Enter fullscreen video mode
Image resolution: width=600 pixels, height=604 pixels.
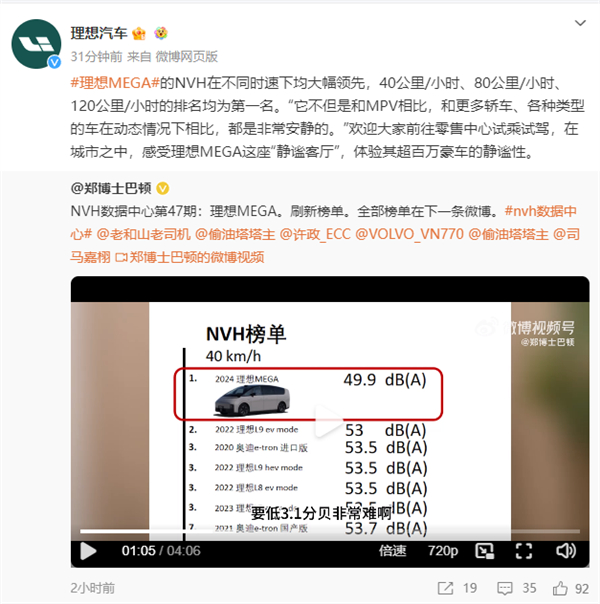(x=524, y=551)
